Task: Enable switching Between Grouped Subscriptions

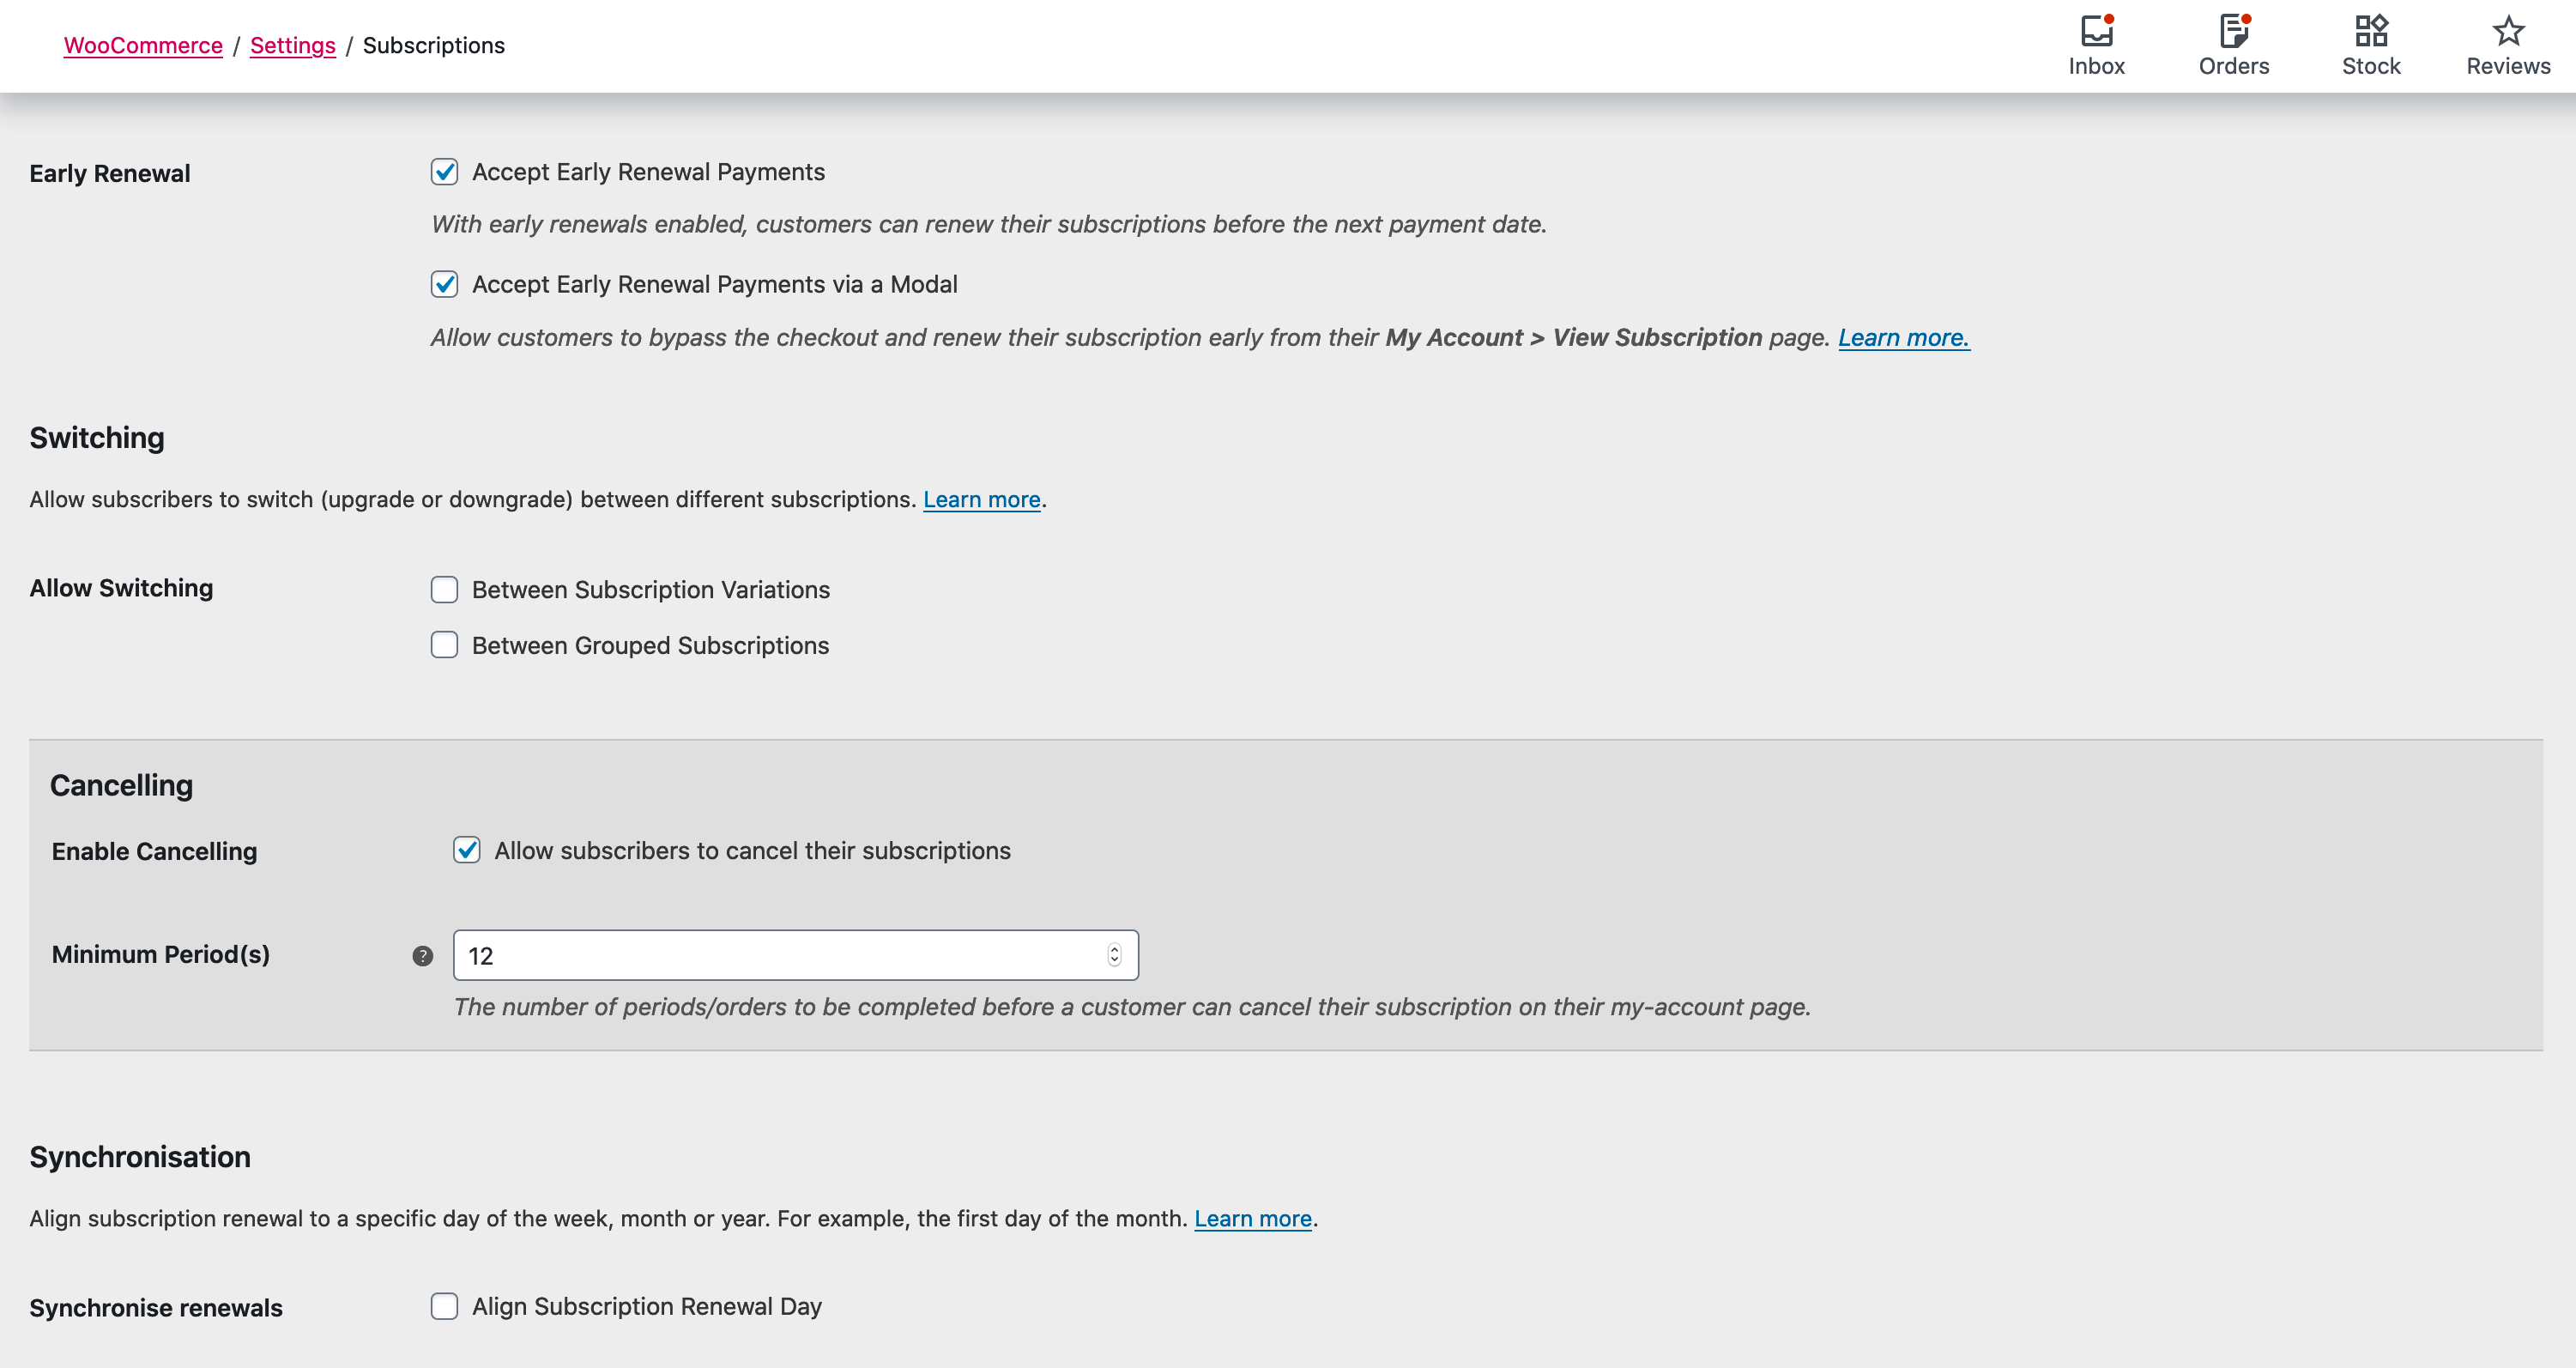Action: pos(444,645)
